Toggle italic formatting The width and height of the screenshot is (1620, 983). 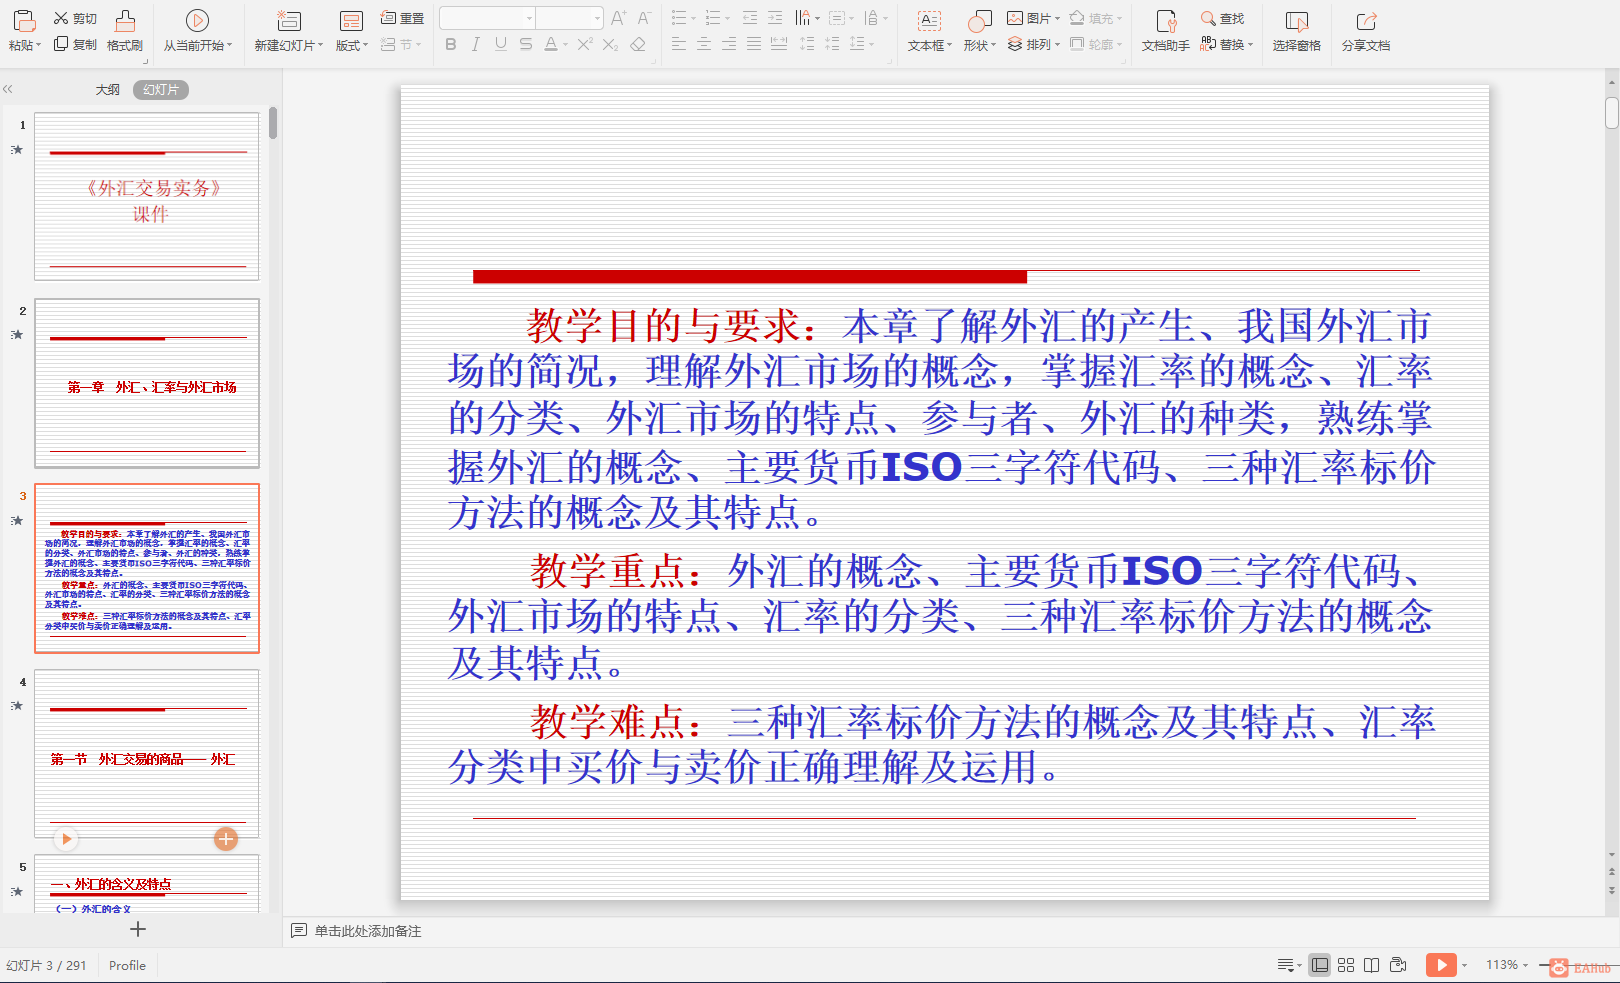pyautogui.click(x=476, y=45)
